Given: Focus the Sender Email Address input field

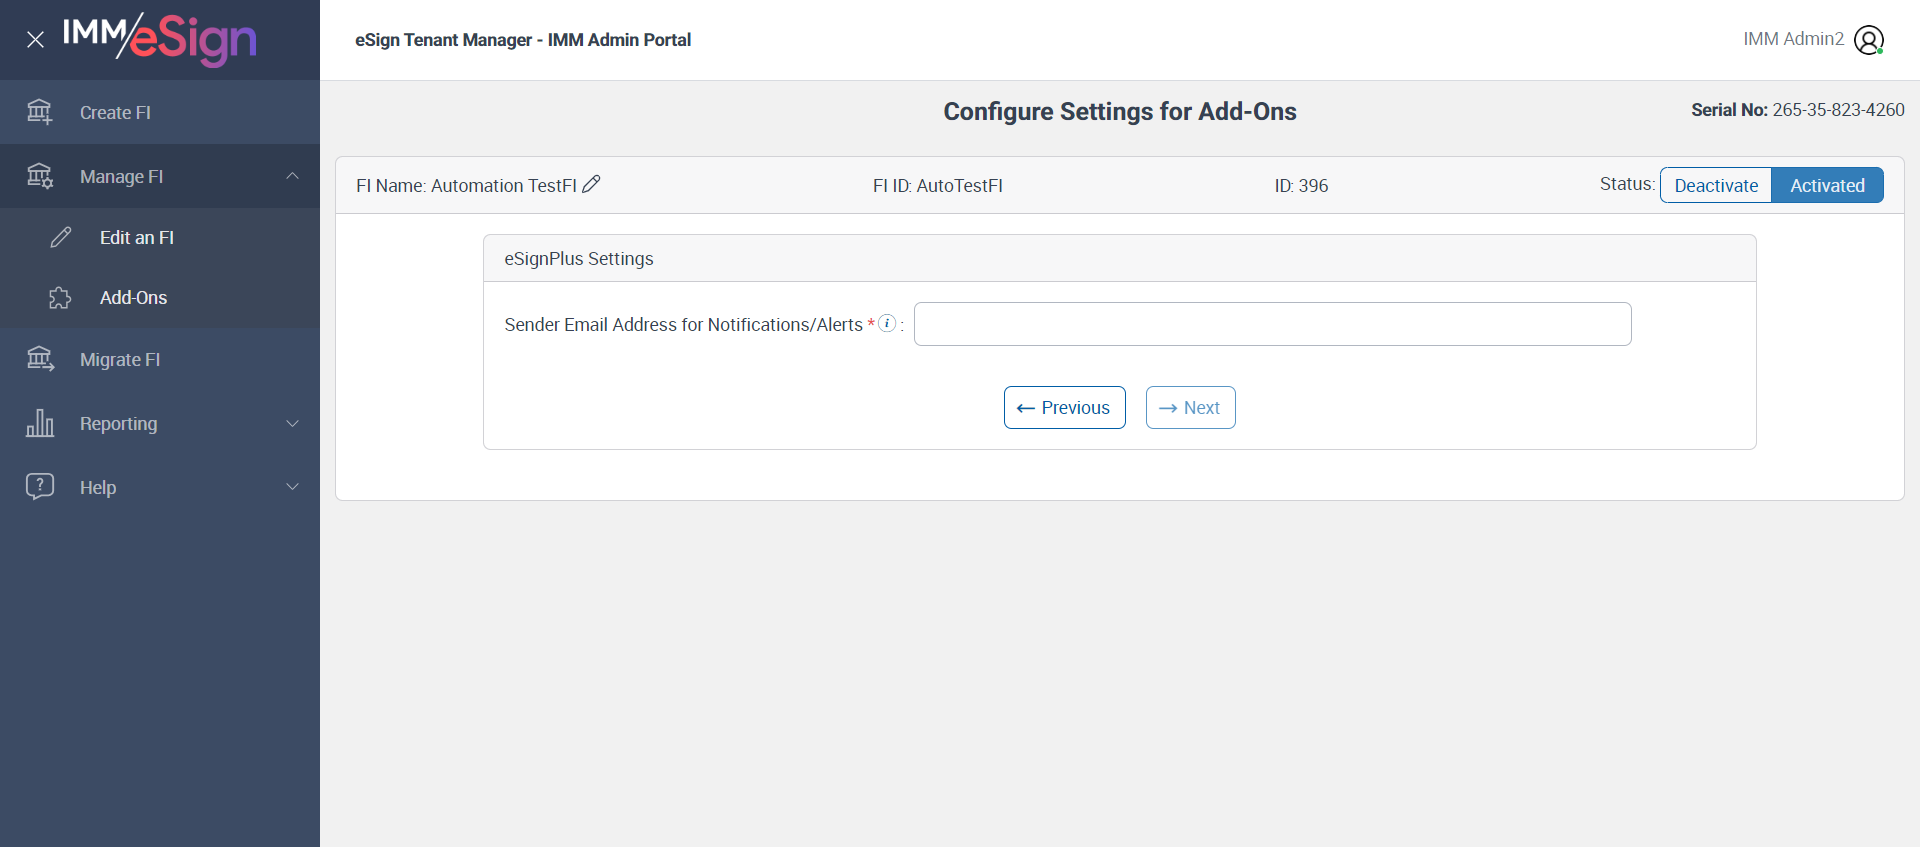Looking at the screenshot, I should [1272, 324].
